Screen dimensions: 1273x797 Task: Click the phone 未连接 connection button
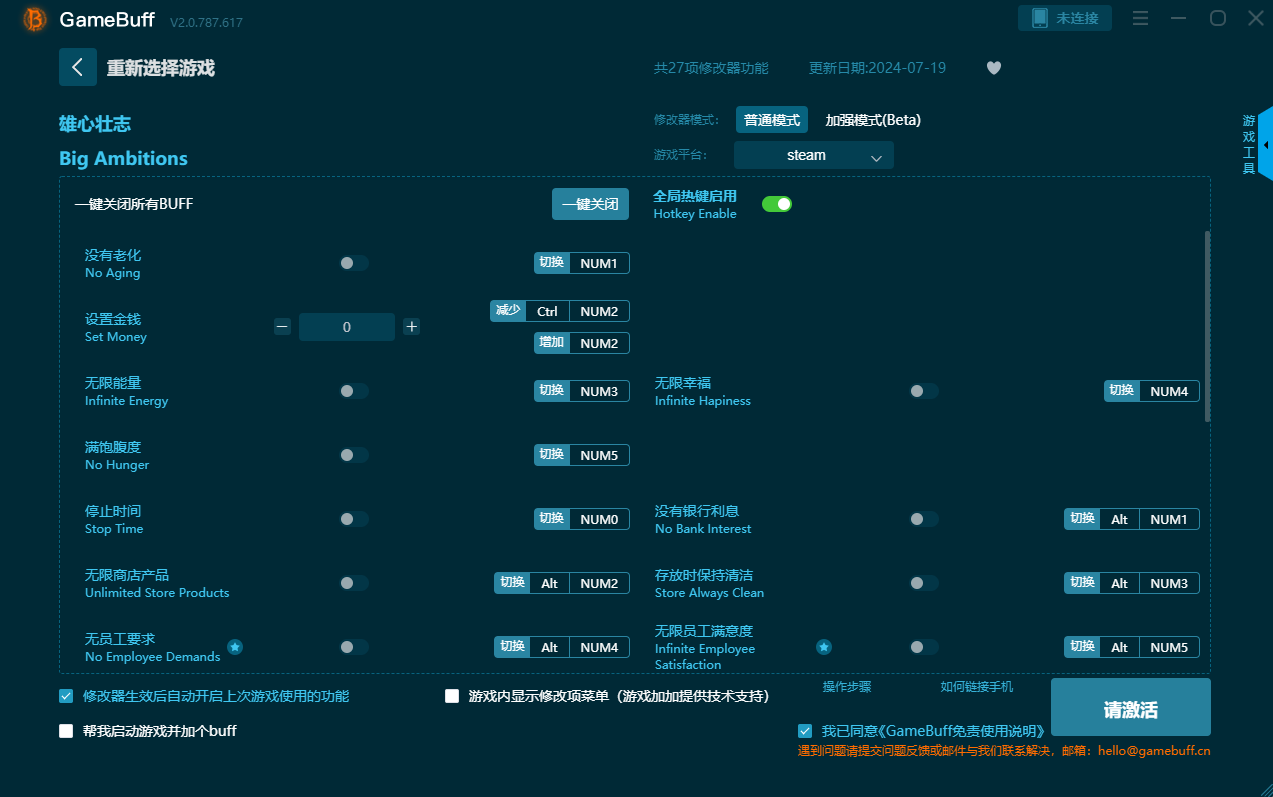(1065, 18)
